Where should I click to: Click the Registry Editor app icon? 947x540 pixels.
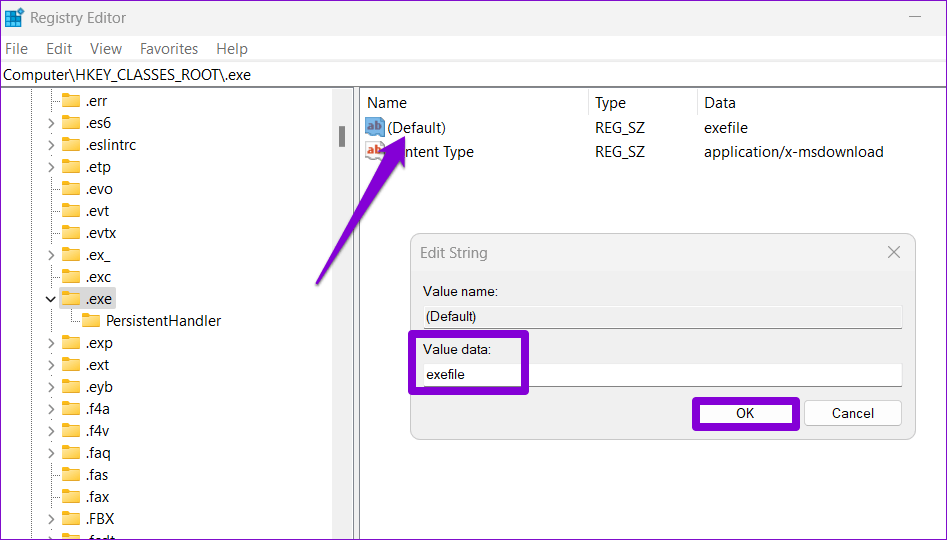(x=14, y=18)
